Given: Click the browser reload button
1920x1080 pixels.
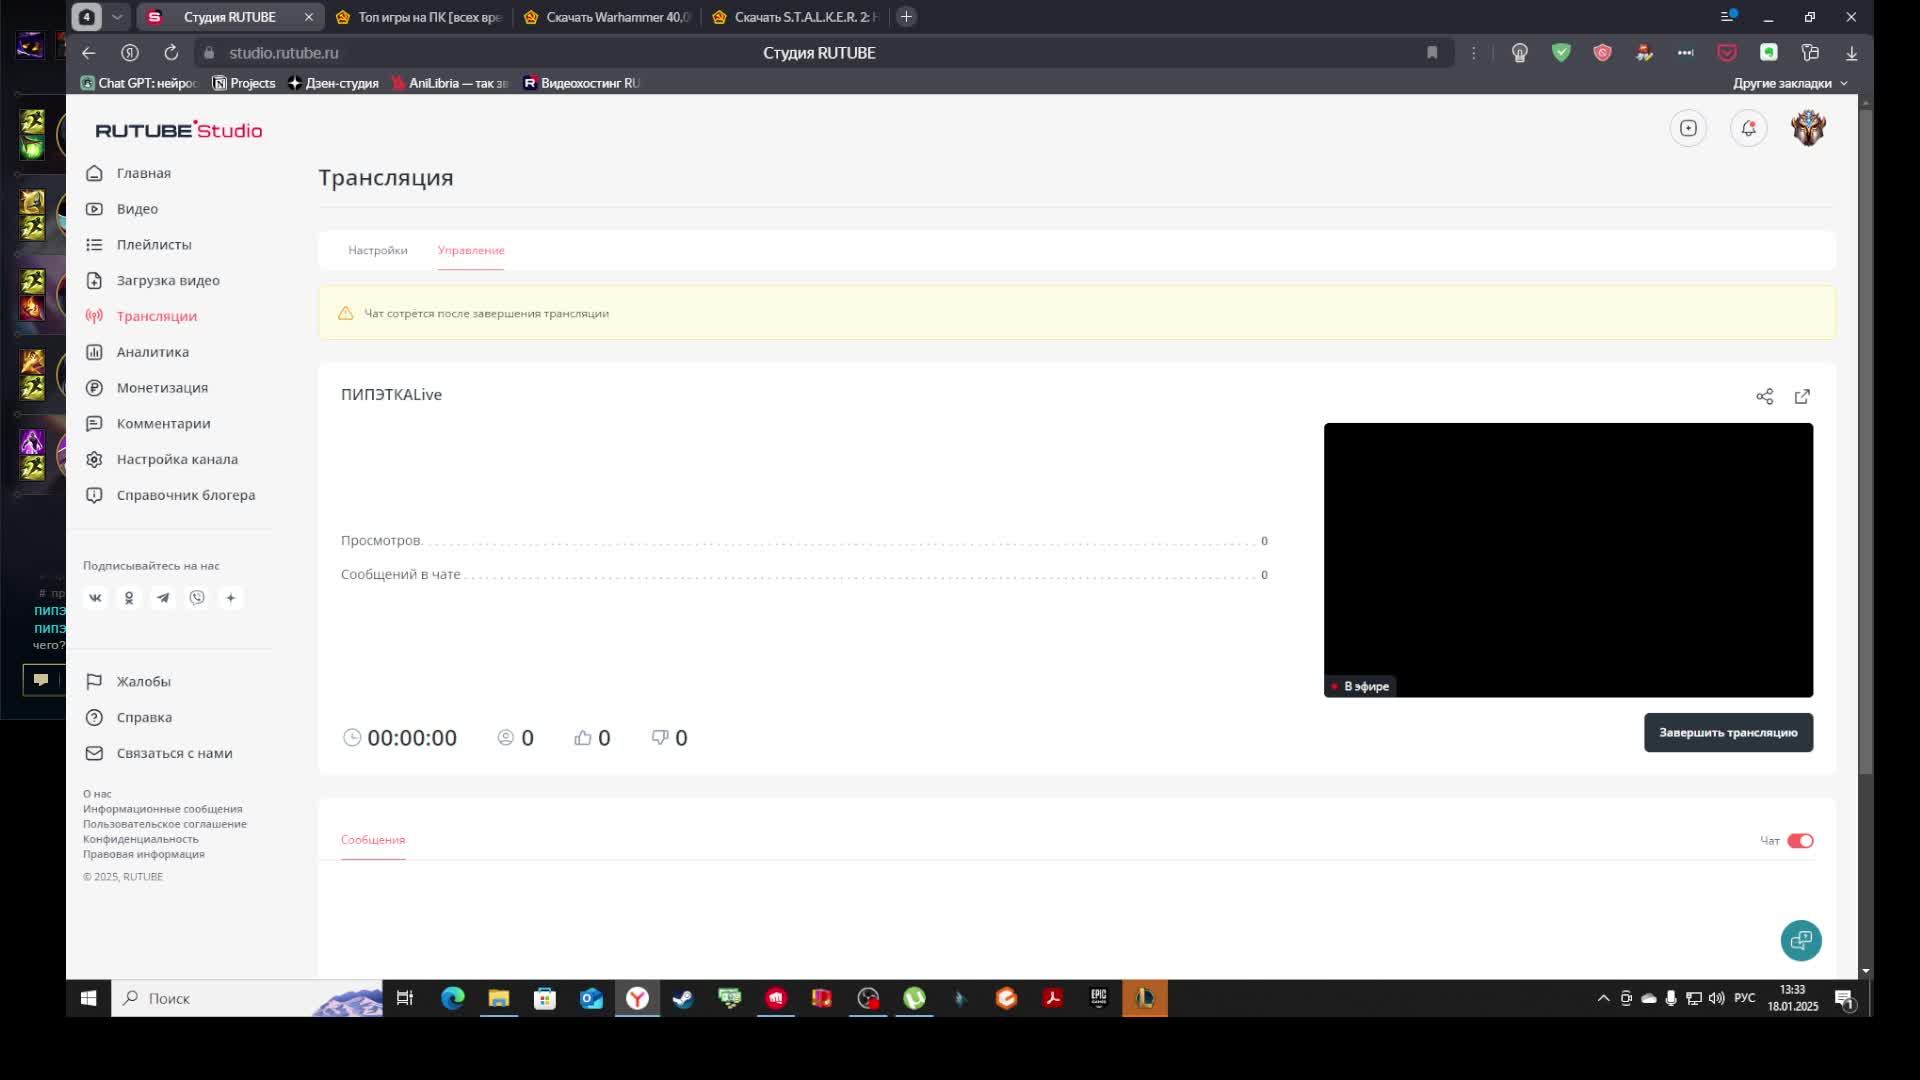Looking at the screenshot, I should coord(171,53).
